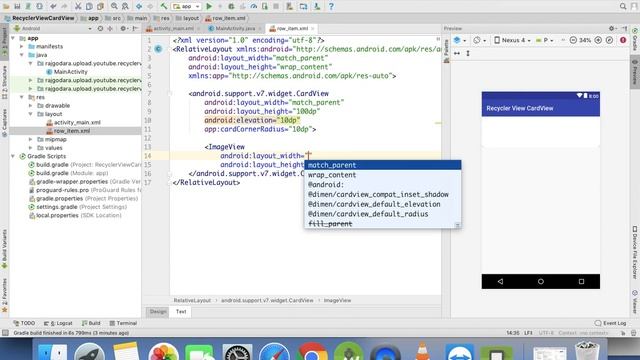The image size is (640, 360).
Task: Switch to the activity_main.xml editor tab
Action: coord(173,29)
